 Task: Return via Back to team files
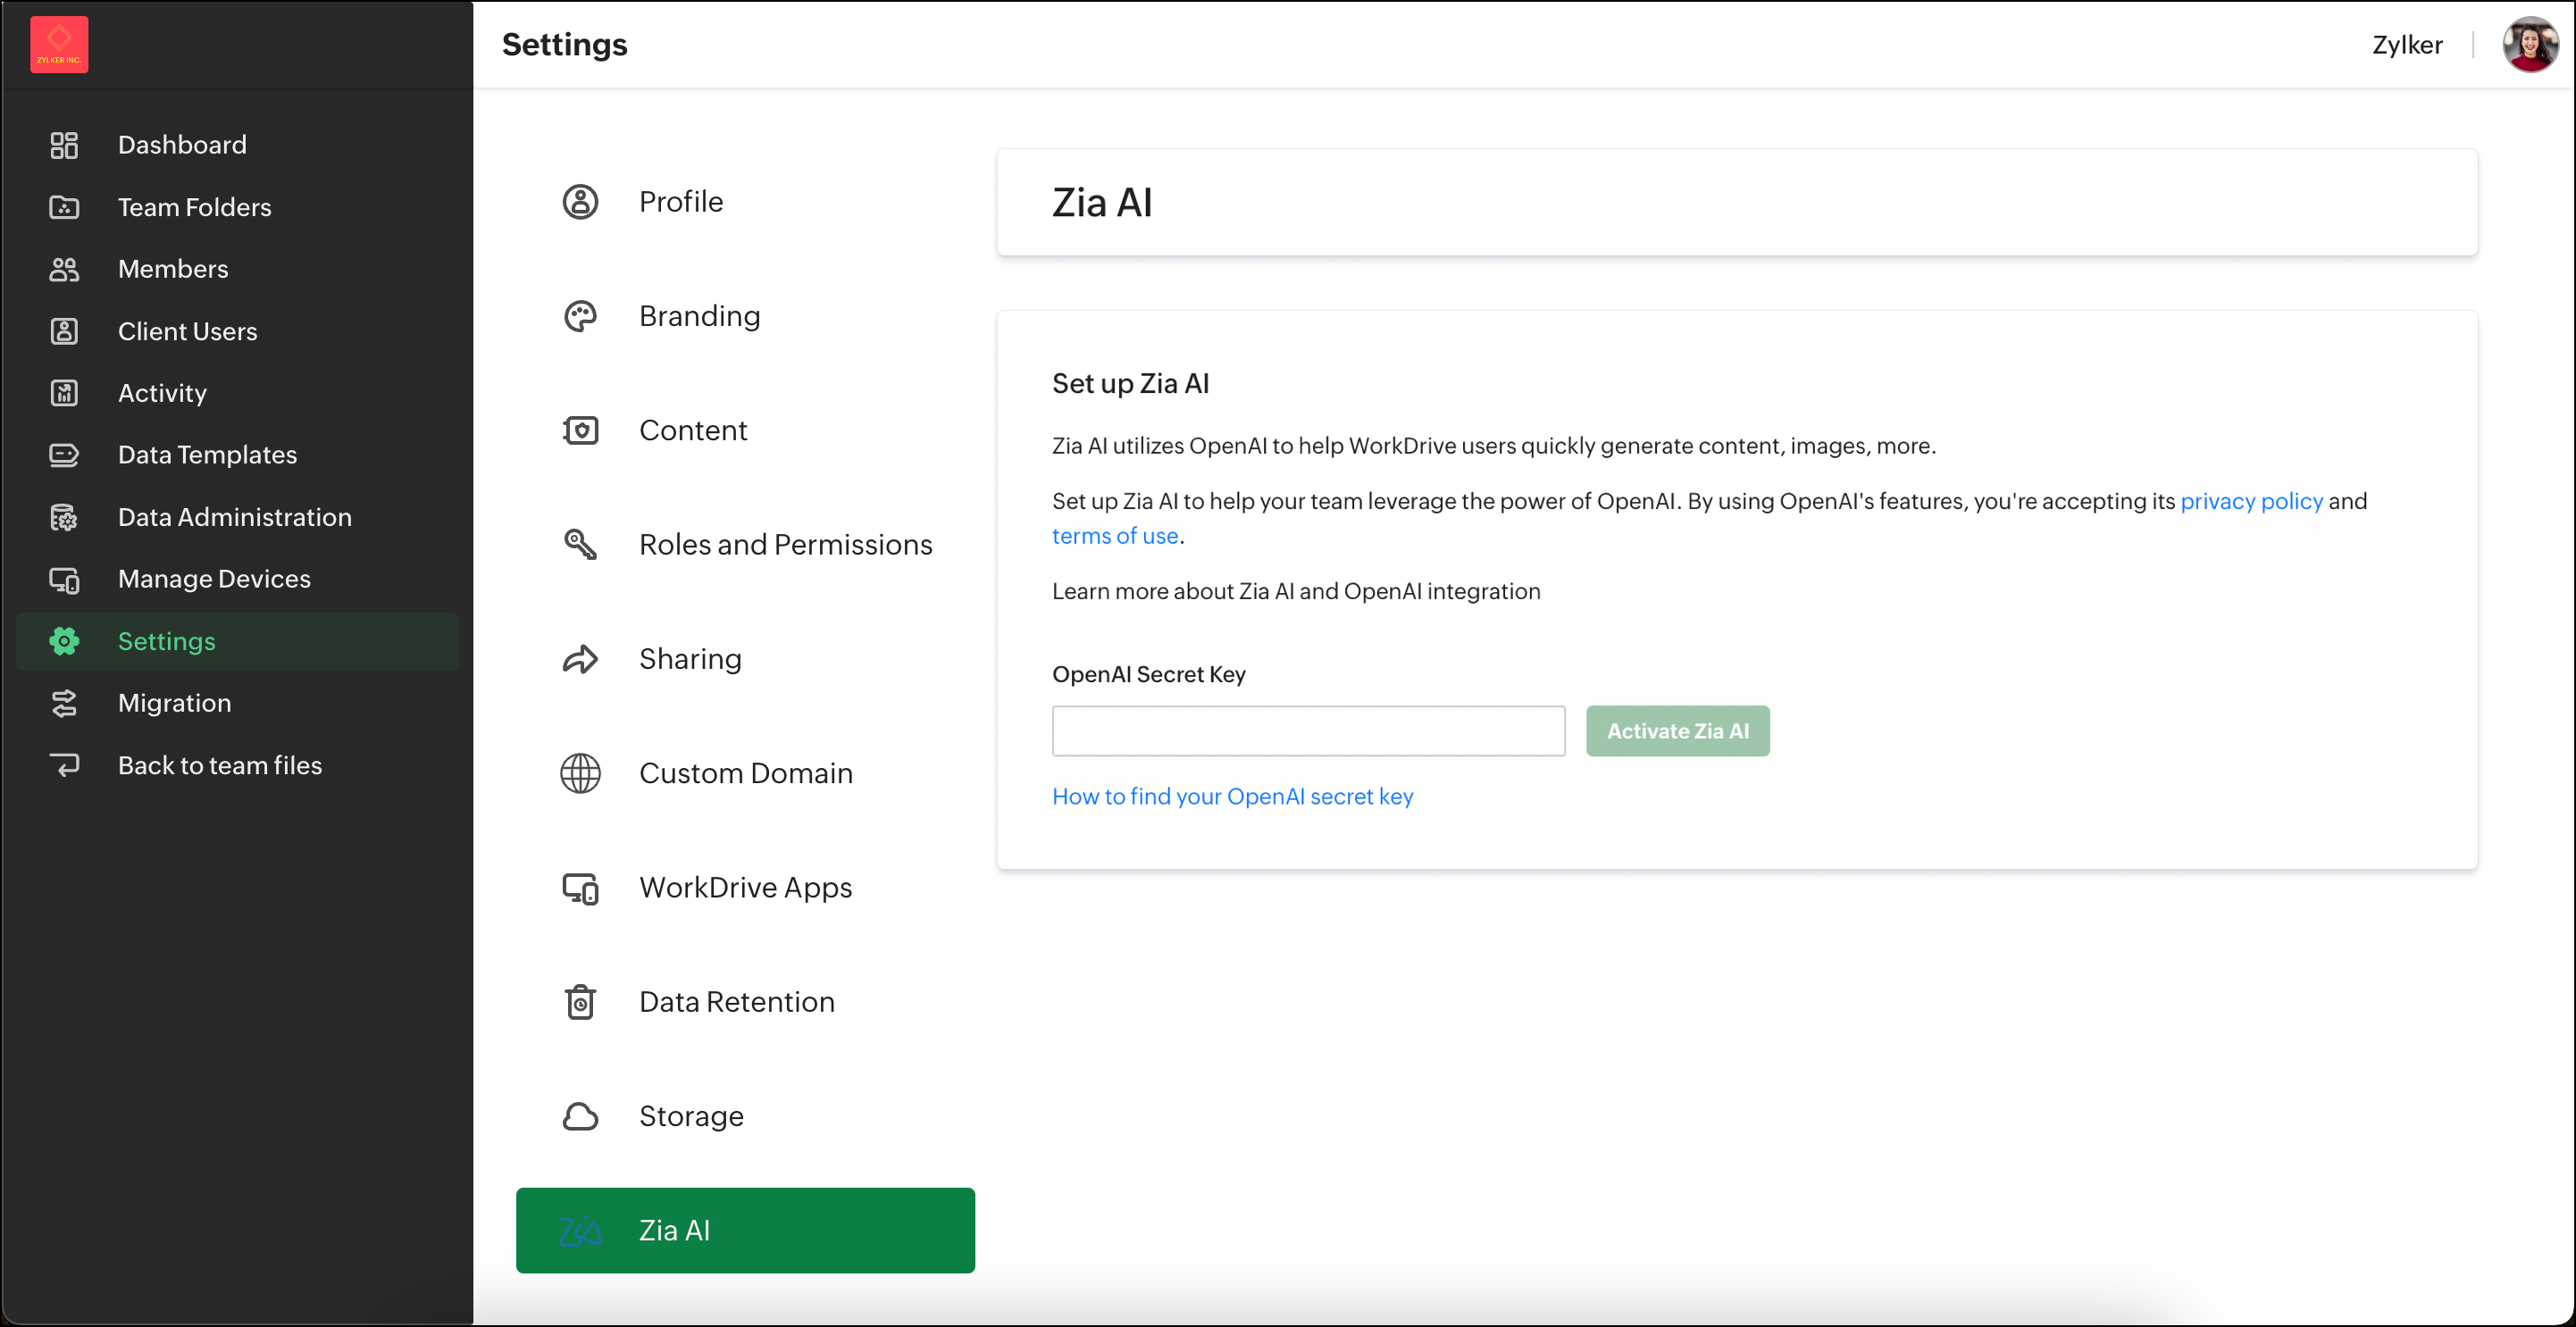point(237,765)
